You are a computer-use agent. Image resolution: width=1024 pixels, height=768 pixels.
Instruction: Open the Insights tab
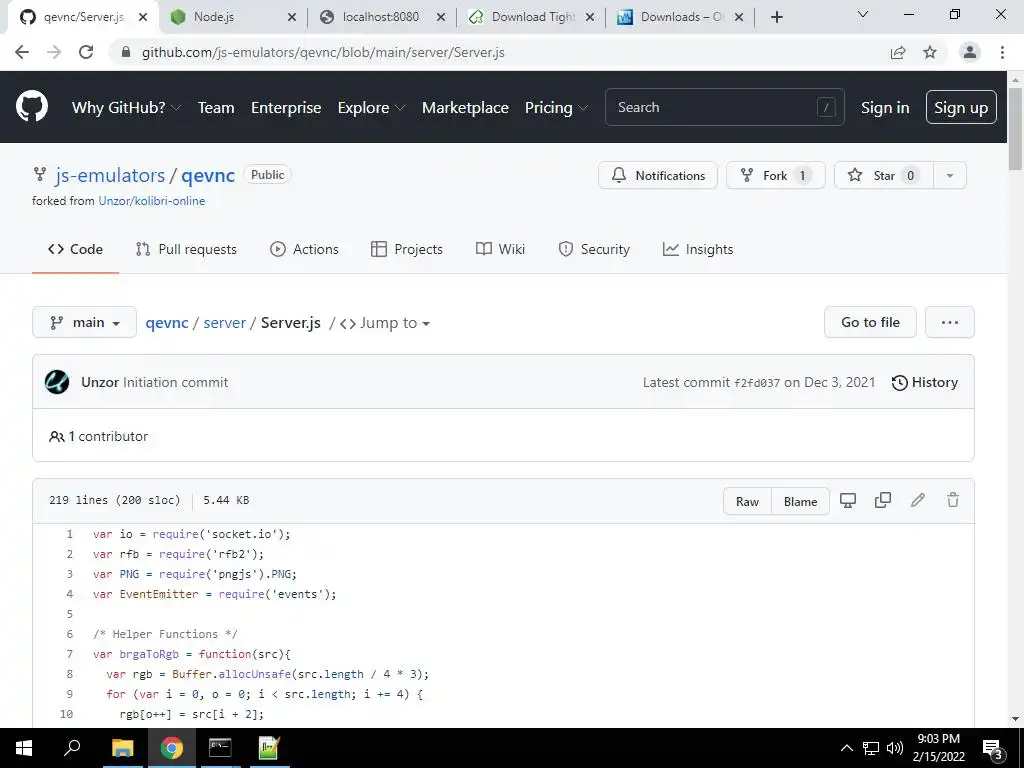point(698,249)
